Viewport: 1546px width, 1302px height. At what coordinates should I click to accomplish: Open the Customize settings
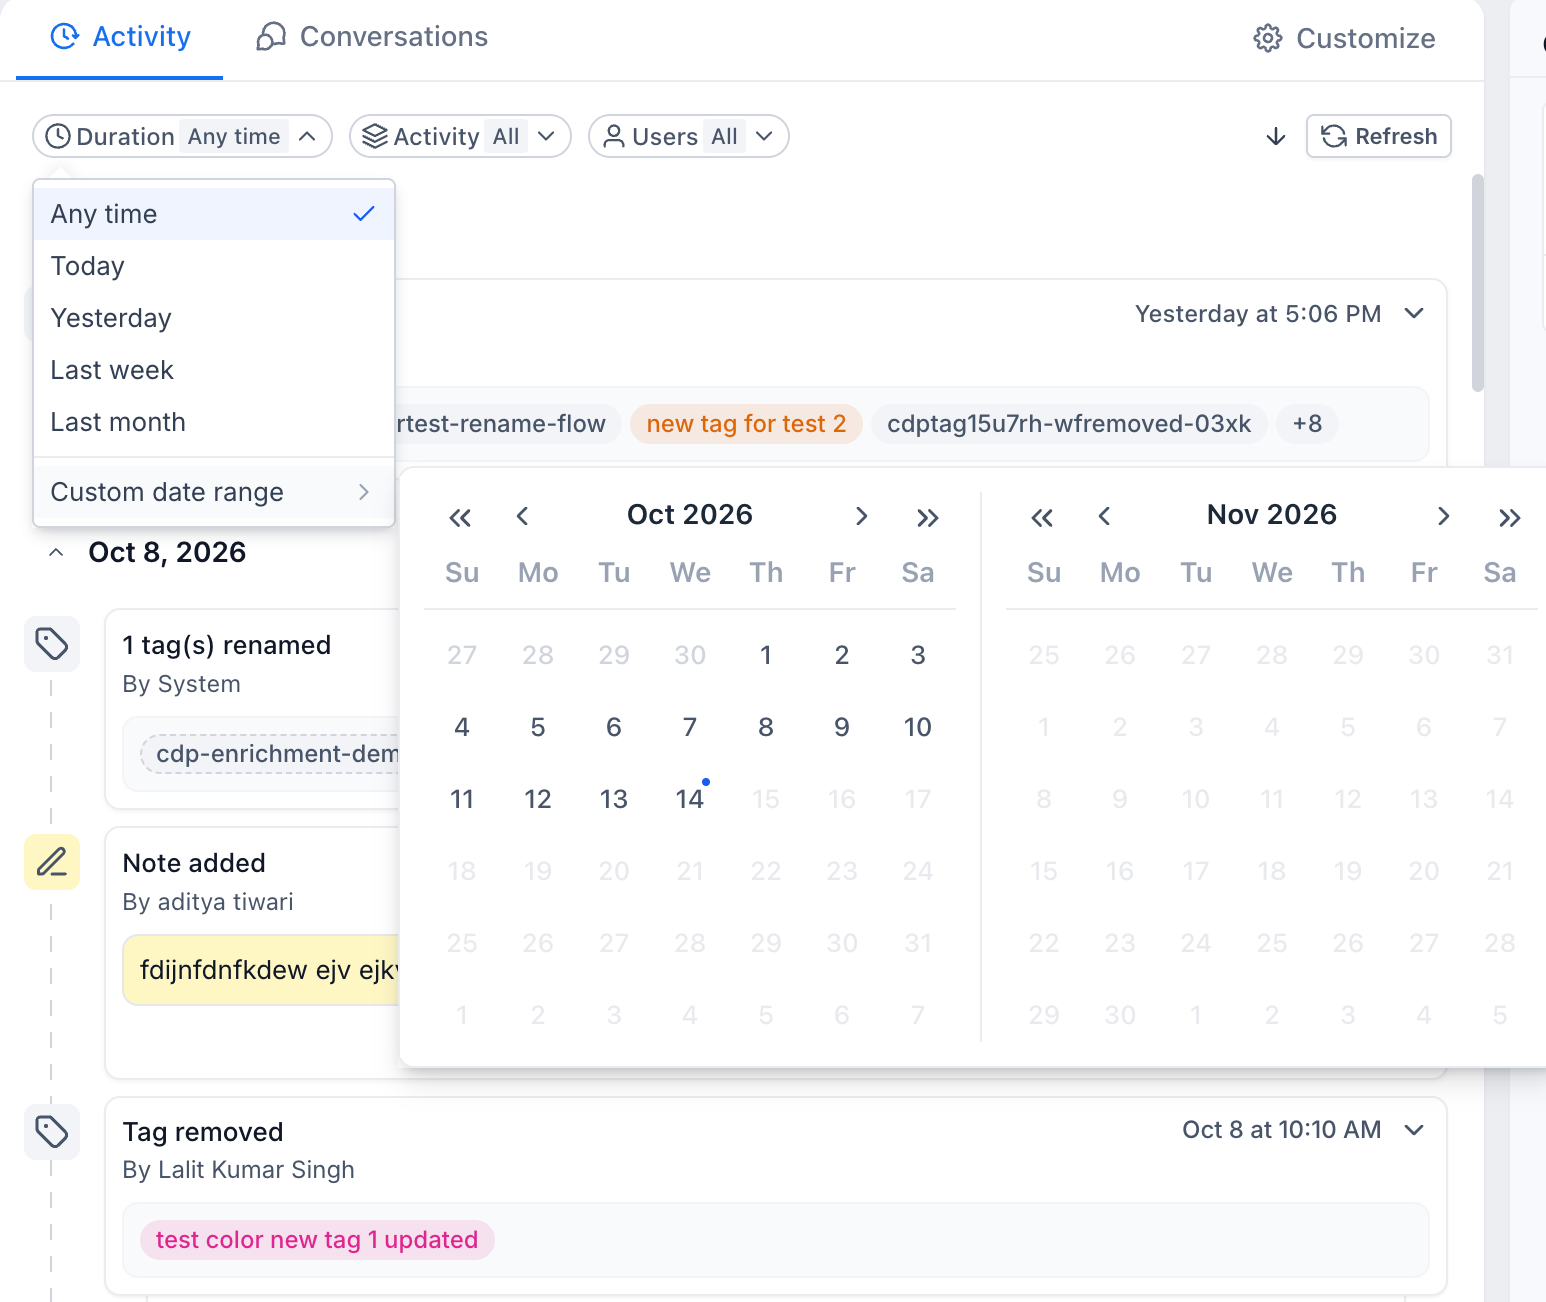tap(1344, 38)
